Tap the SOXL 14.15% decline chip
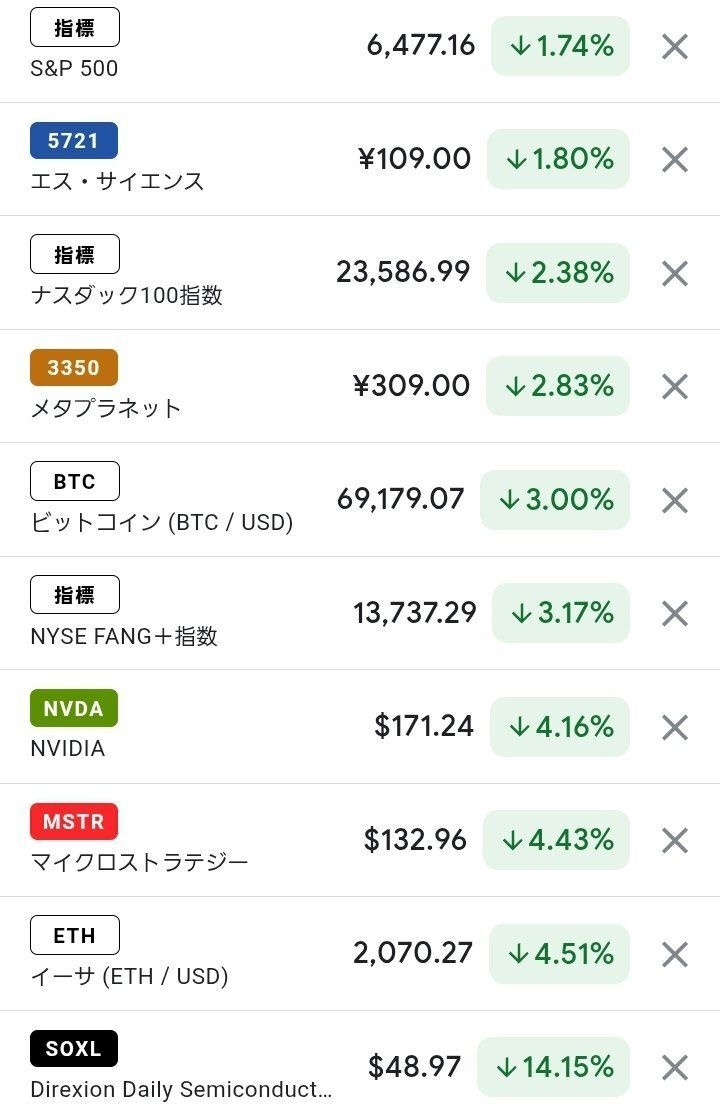 [553, 1067]
